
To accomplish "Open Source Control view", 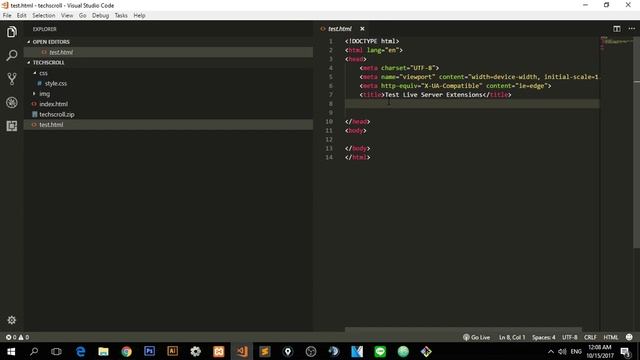I will pos(11,79).
